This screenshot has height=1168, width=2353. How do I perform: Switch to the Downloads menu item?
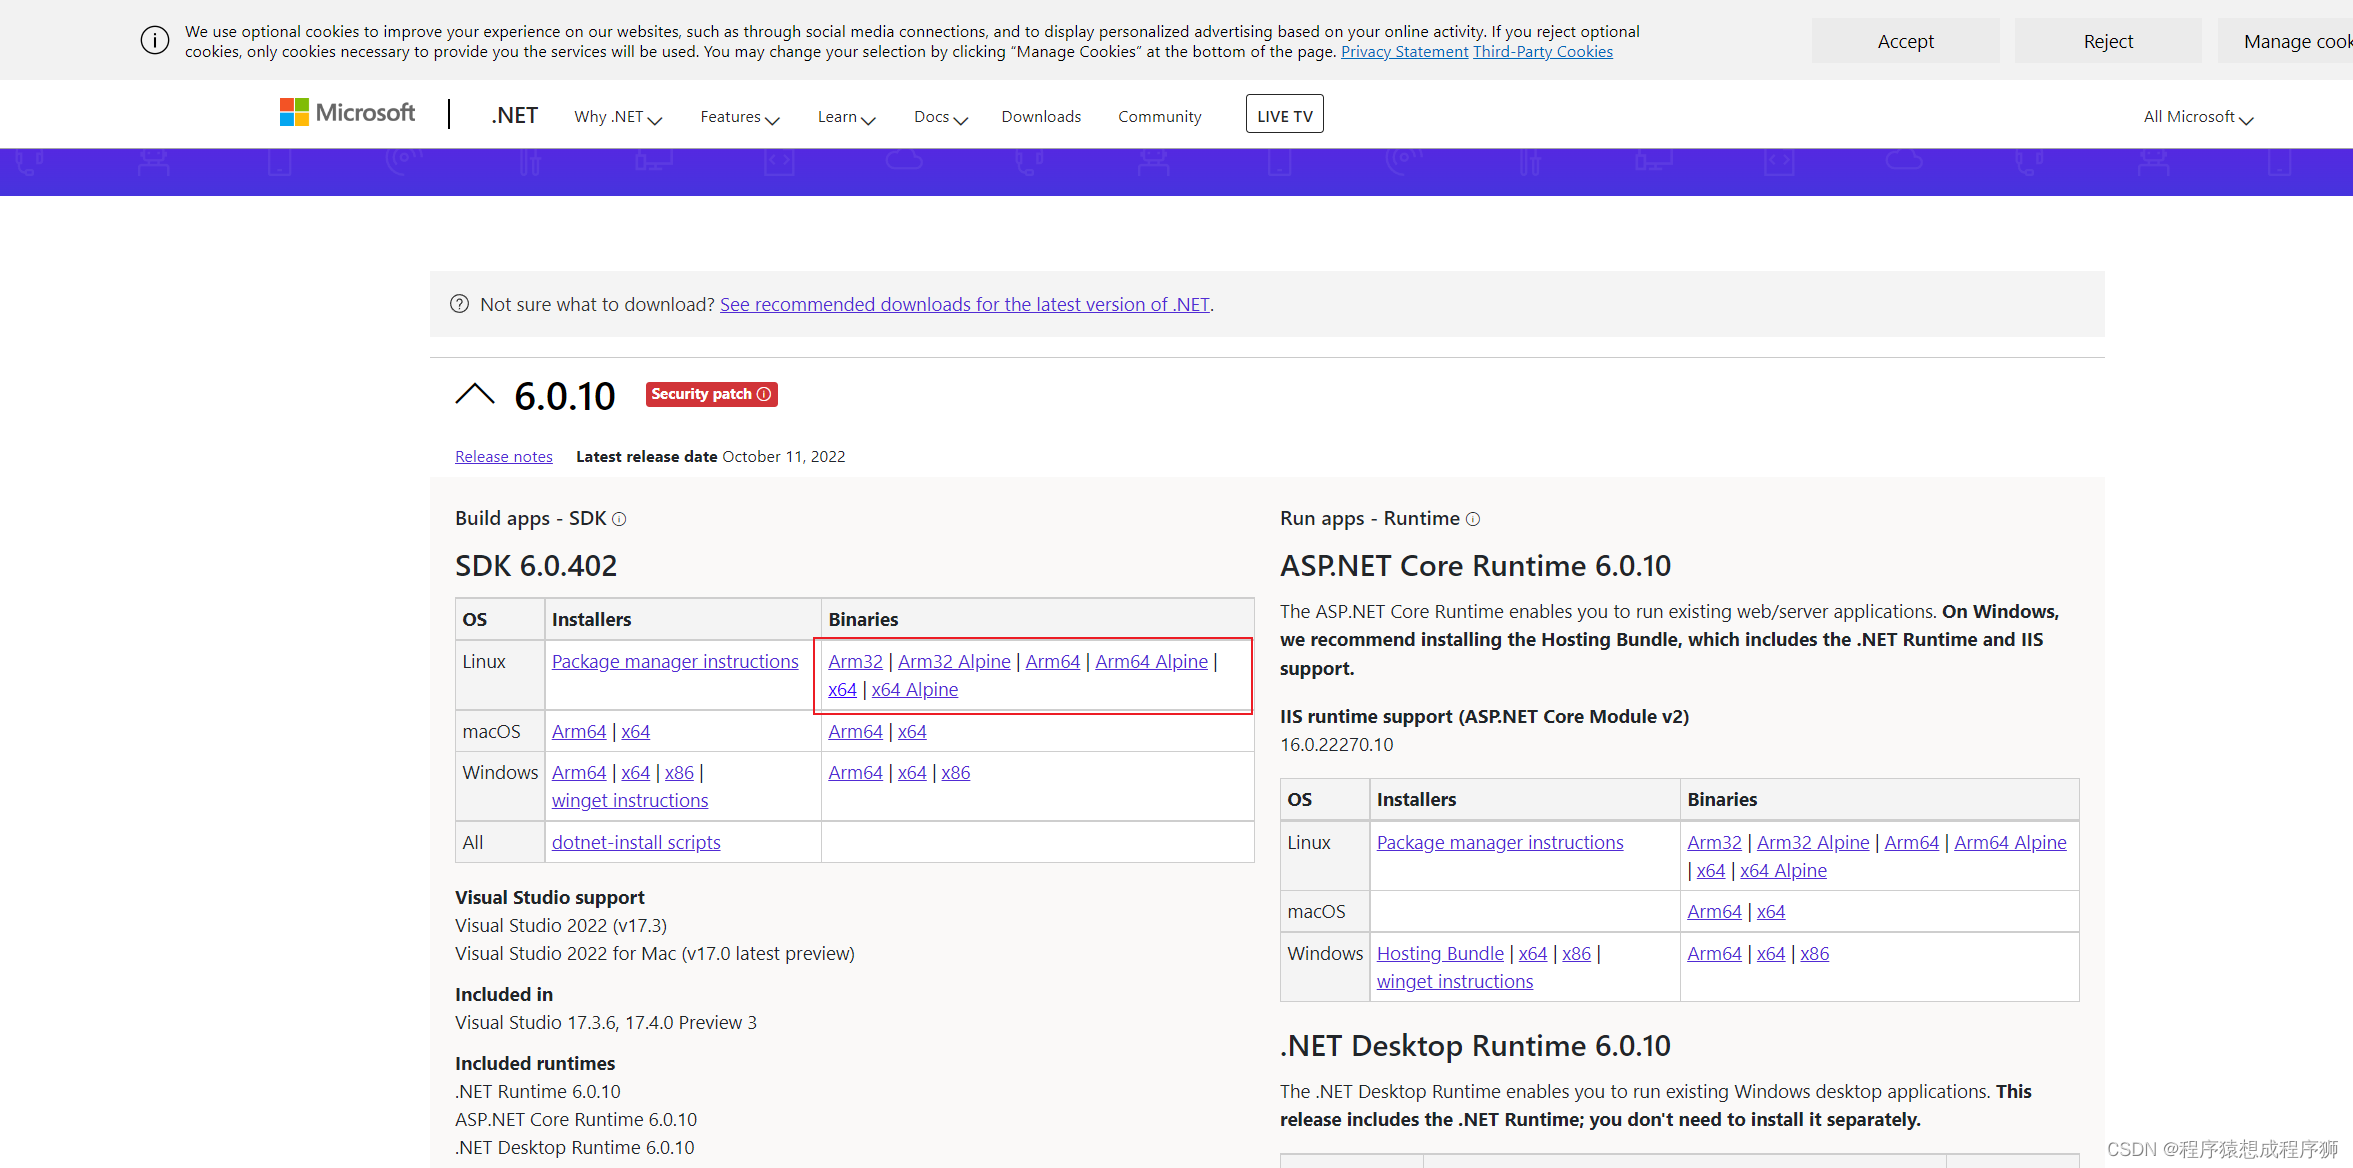[1040, 116]
